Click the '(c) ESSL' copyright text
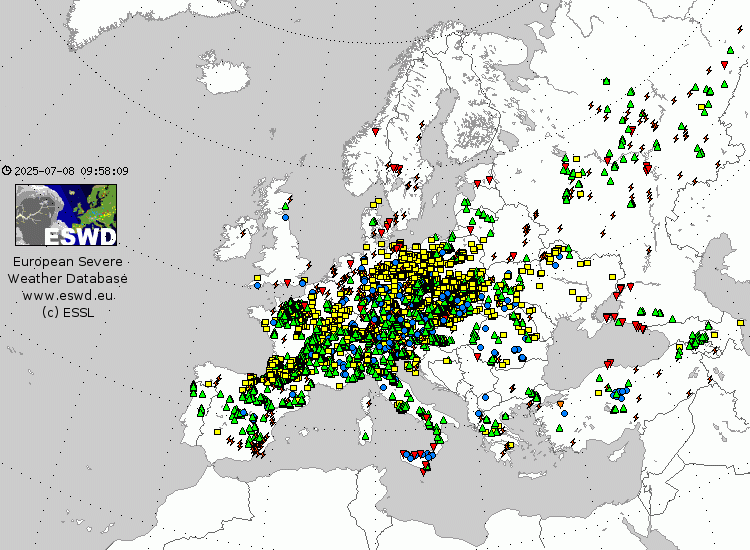Image resolution: width=750 pixels, height=550 pixels. [67, 312]
